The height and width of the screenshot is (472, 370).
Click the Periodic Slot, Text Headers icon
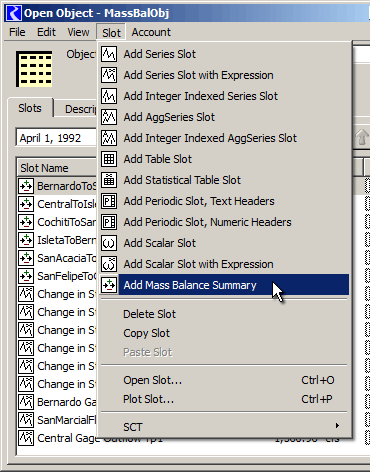click(x=109, y=201)
